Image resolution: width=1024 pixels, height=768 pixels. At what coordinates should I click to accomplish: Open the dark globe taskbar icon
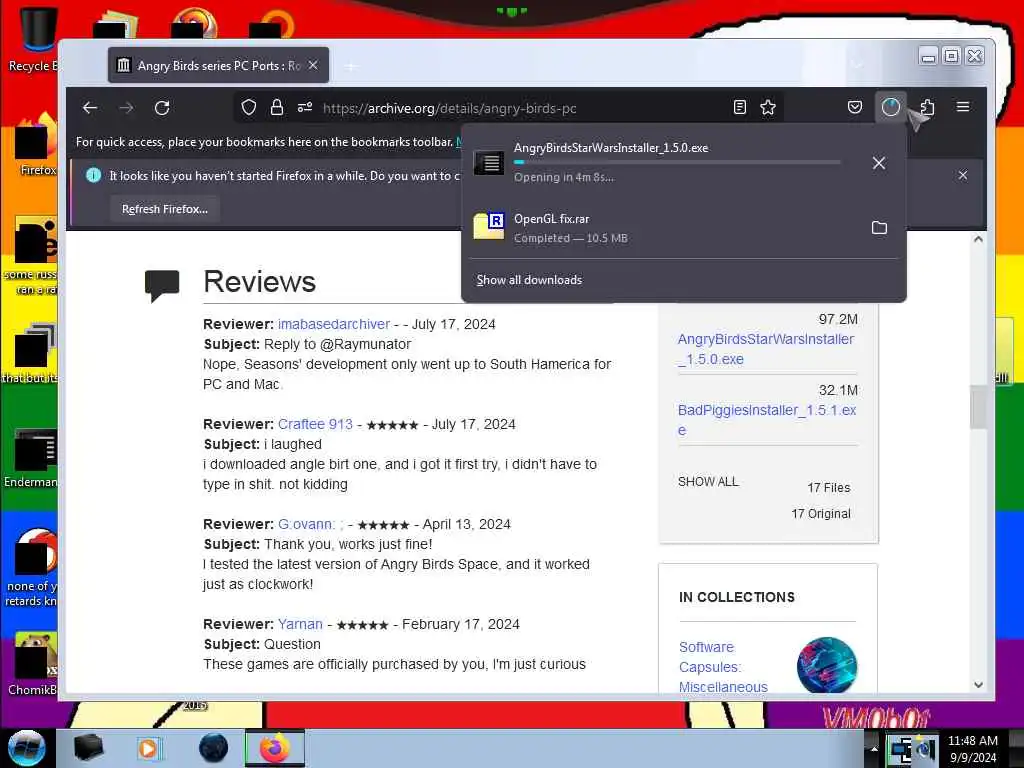tap(214, 748)
